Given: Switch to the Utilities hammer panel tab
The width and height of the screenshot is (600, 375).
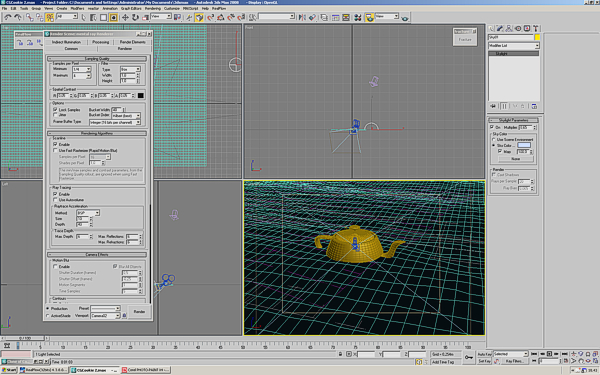Looking at the screenshot, I should 535,28.
